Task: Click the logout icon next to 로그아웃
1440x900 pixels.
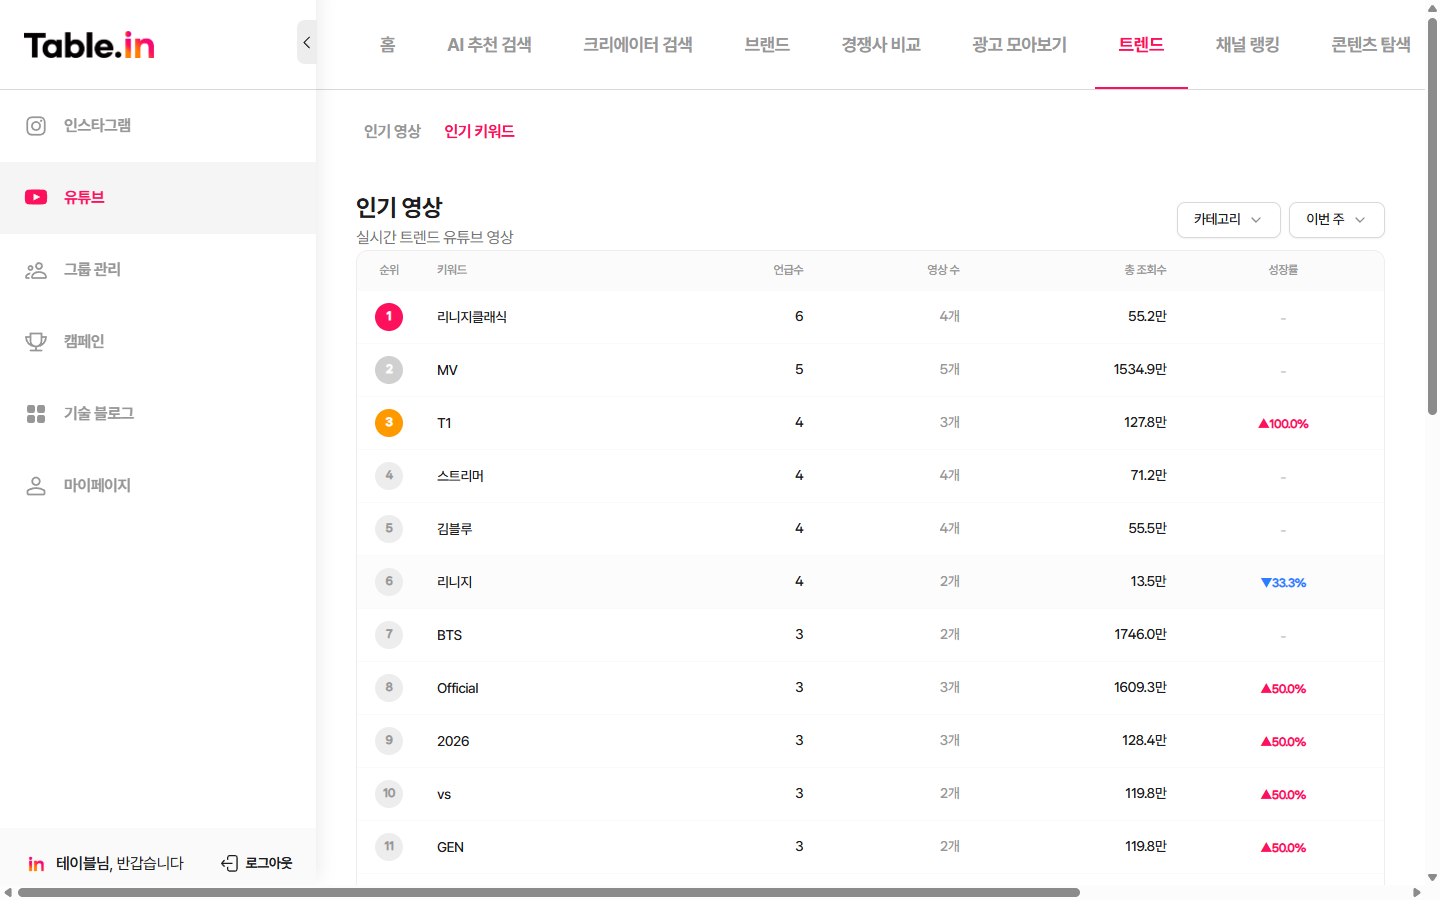Action: point(229,862)
